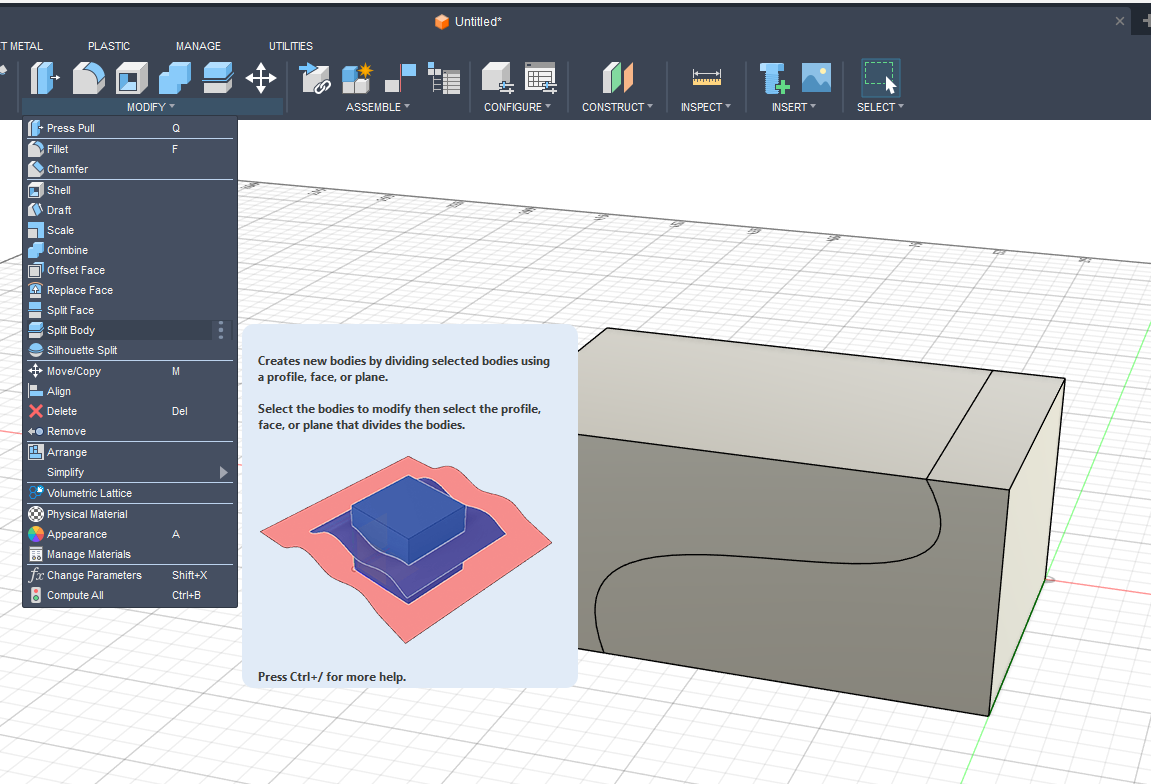
Task: Open the Measure tool ruler icon
Action: (x=706, y=78)
